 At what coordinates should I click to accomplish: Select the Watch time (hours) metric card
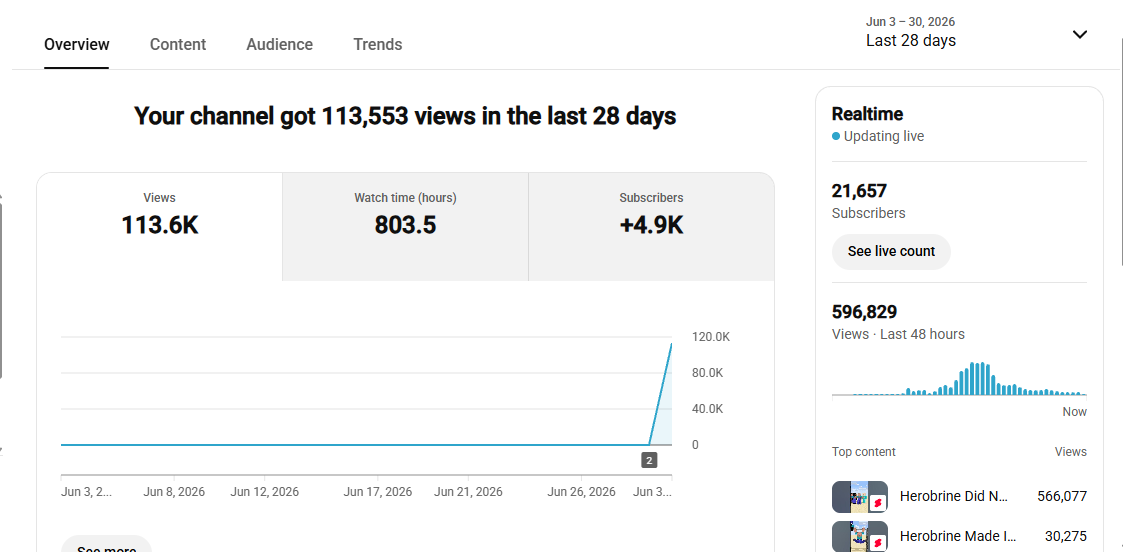coord(405,226)
